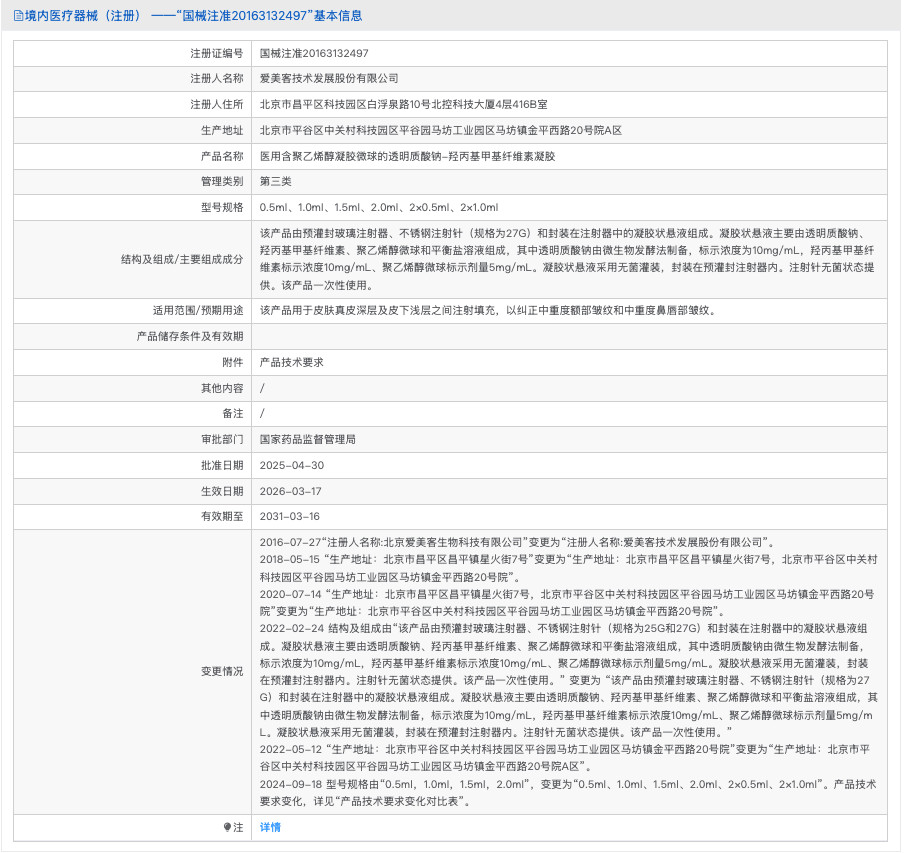Click the 结构及组成 description paragraph
Viewport: 904px width, 853px height.
[567, 258]
